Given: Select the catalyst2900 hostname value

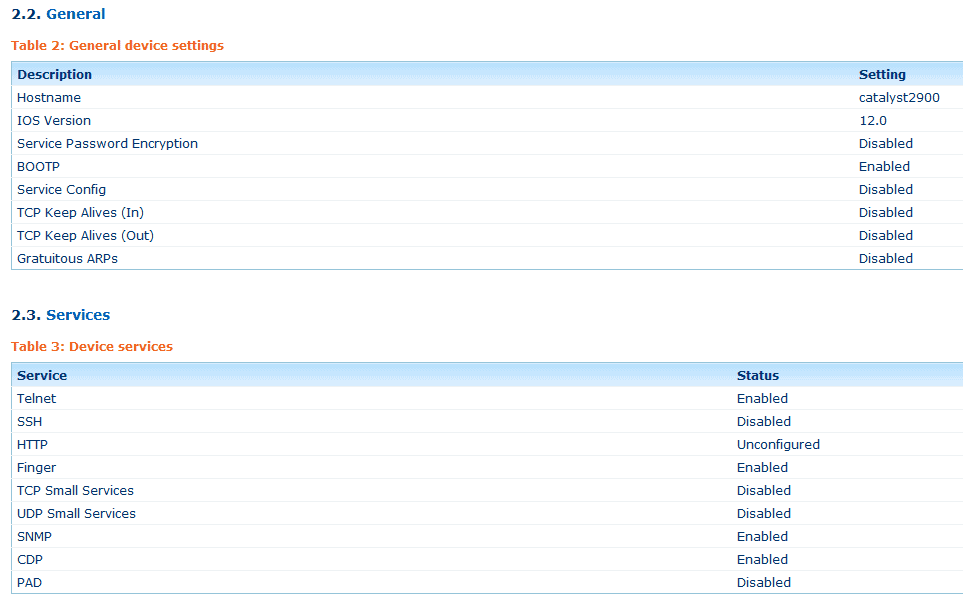Looking at the screenshot, I should 899,98.
